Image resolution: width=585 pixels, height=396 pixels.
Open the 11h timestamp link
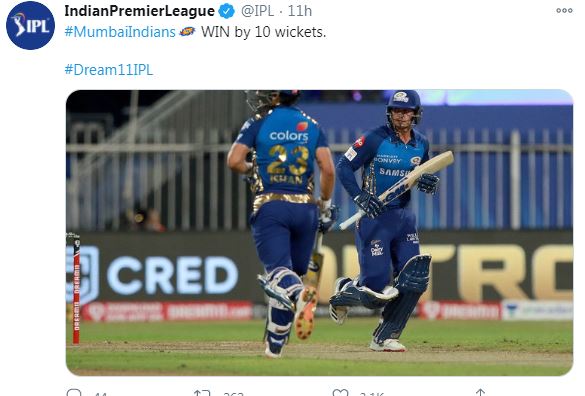pos(300,11)
